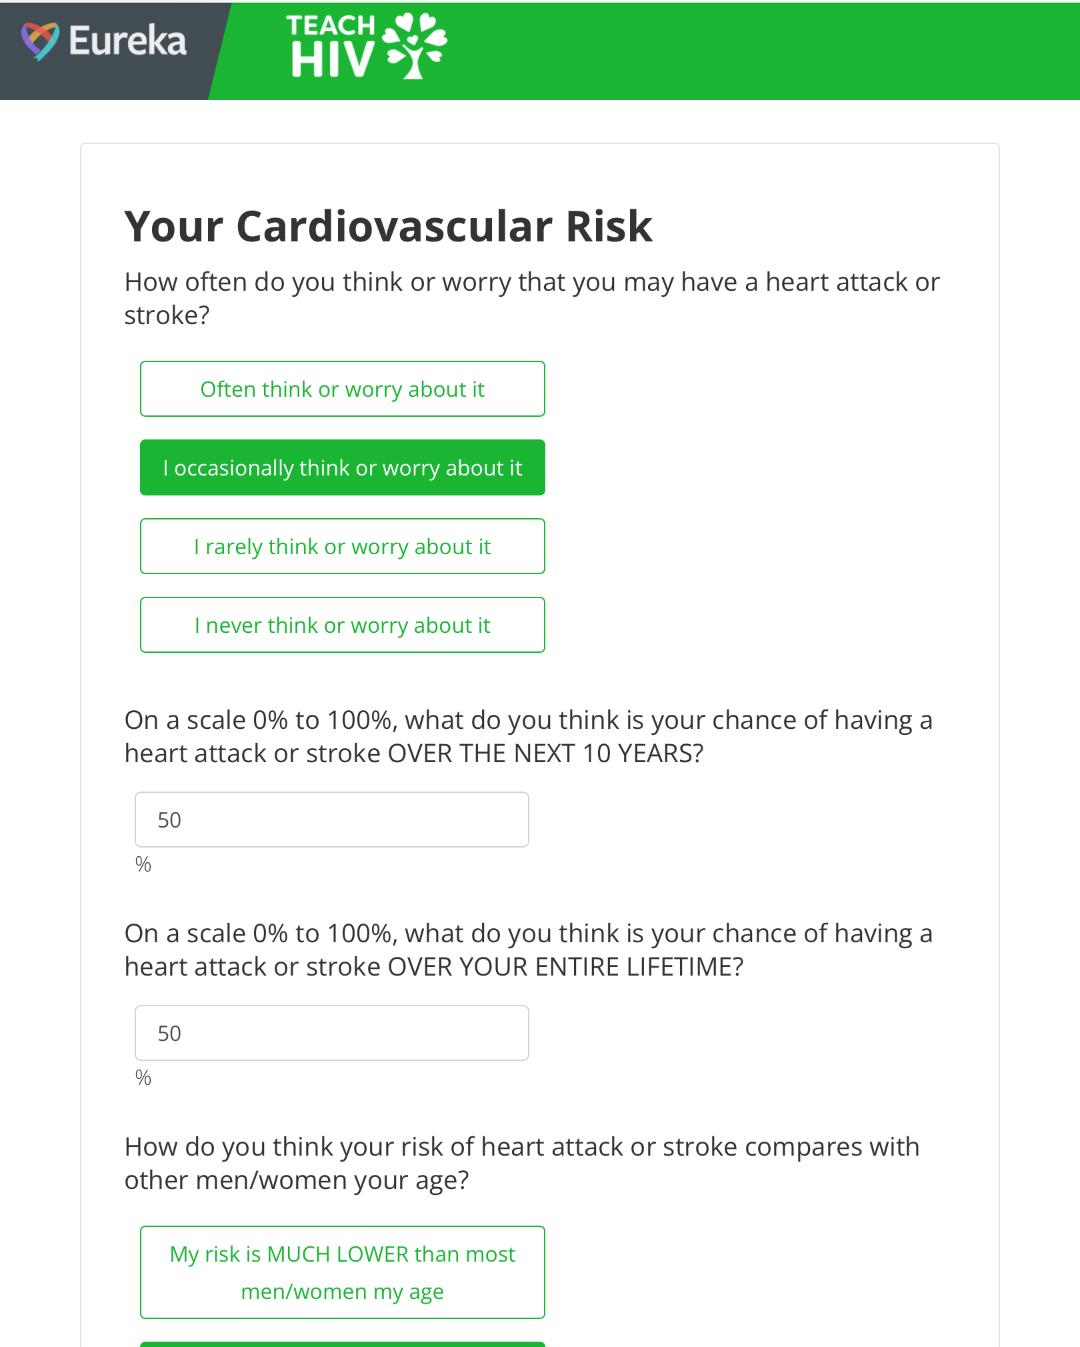Image resolution: width=1080 pixels, height=1347 pixels.
Task: Click the % label under the lifetime field
Action: point(143,1078)
